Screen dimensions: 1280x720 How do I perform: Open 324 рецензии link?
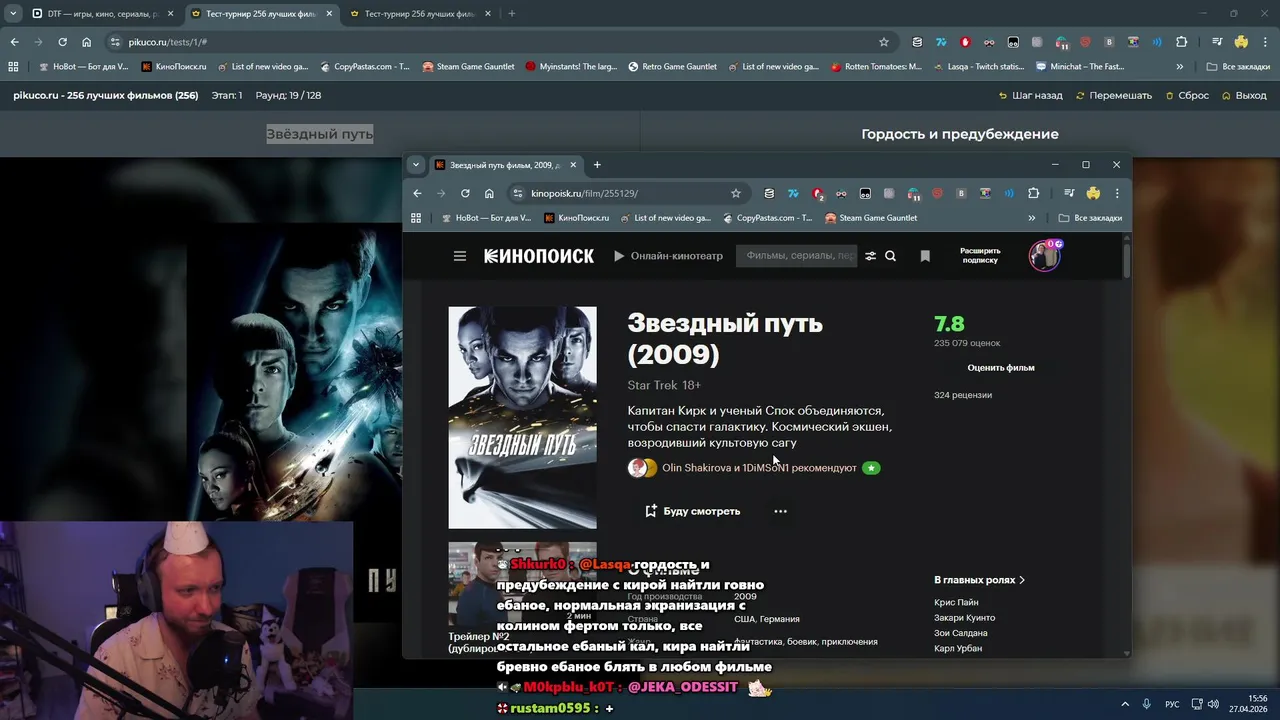(x=963, y=395)
